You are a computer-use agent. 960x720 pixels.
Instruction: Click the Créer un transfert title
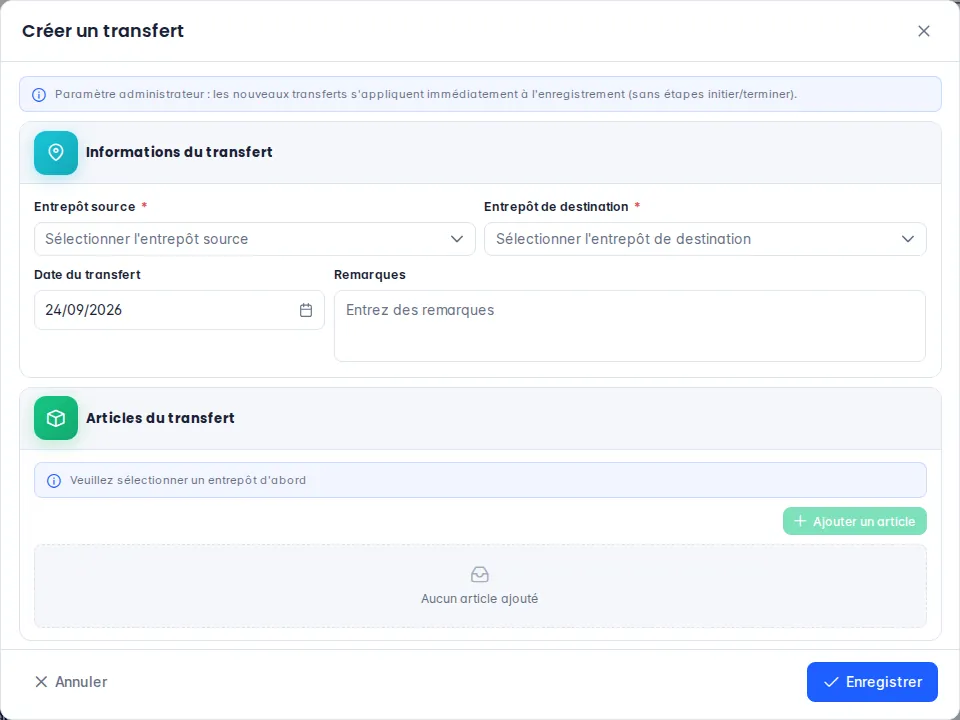pyautogui.click(x=103, y=31)
